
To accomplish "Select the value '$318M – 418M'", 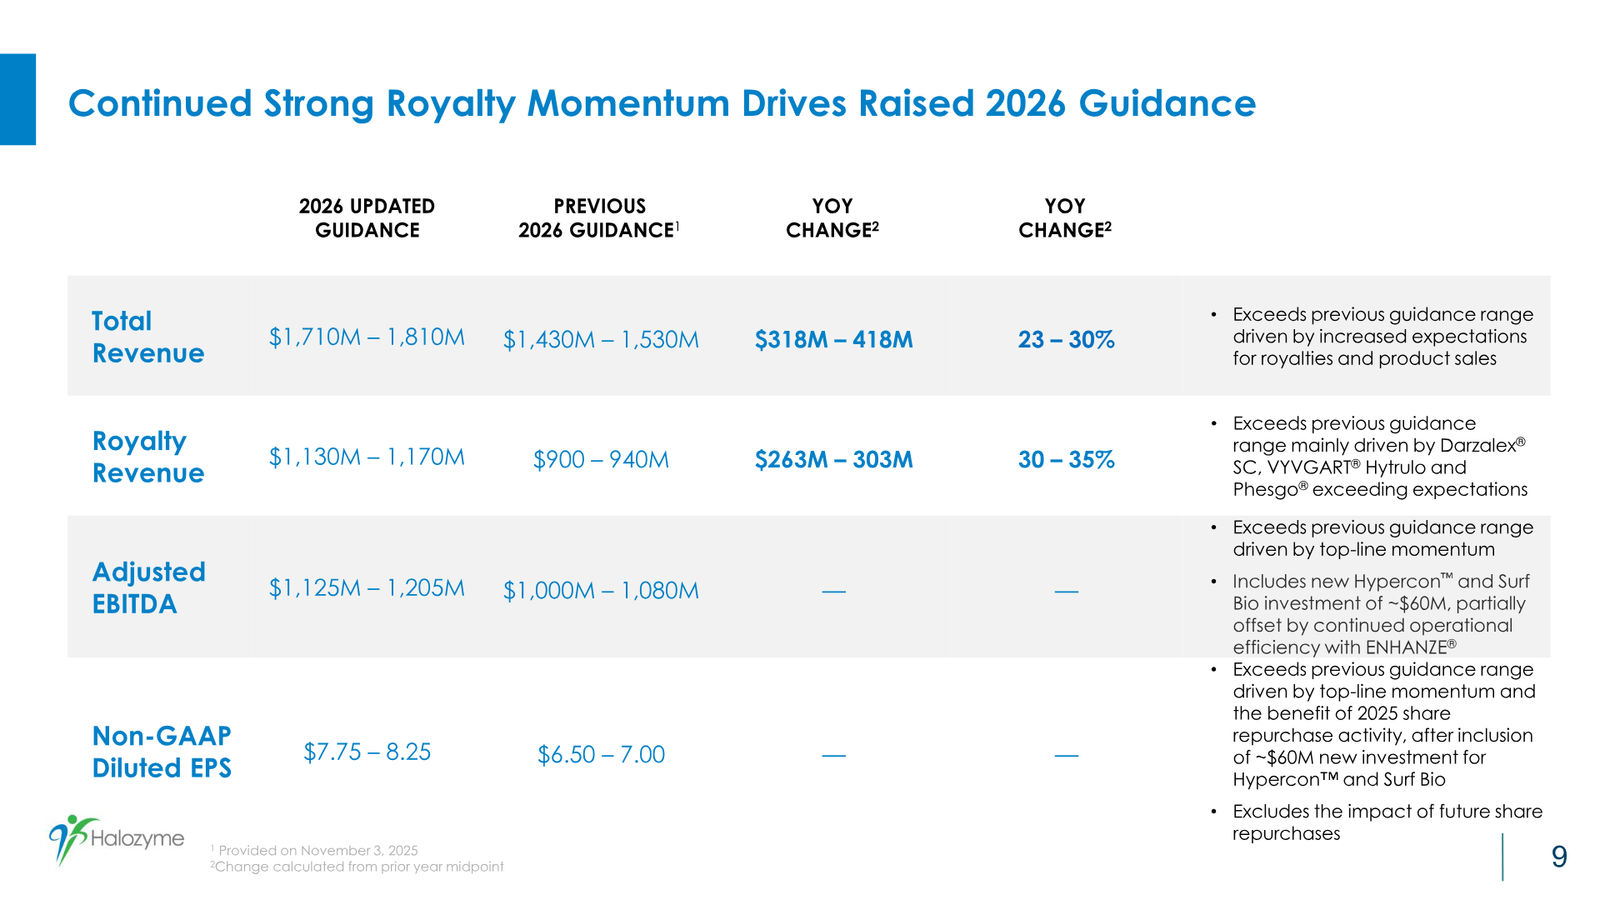I will [x=834, y=340].
